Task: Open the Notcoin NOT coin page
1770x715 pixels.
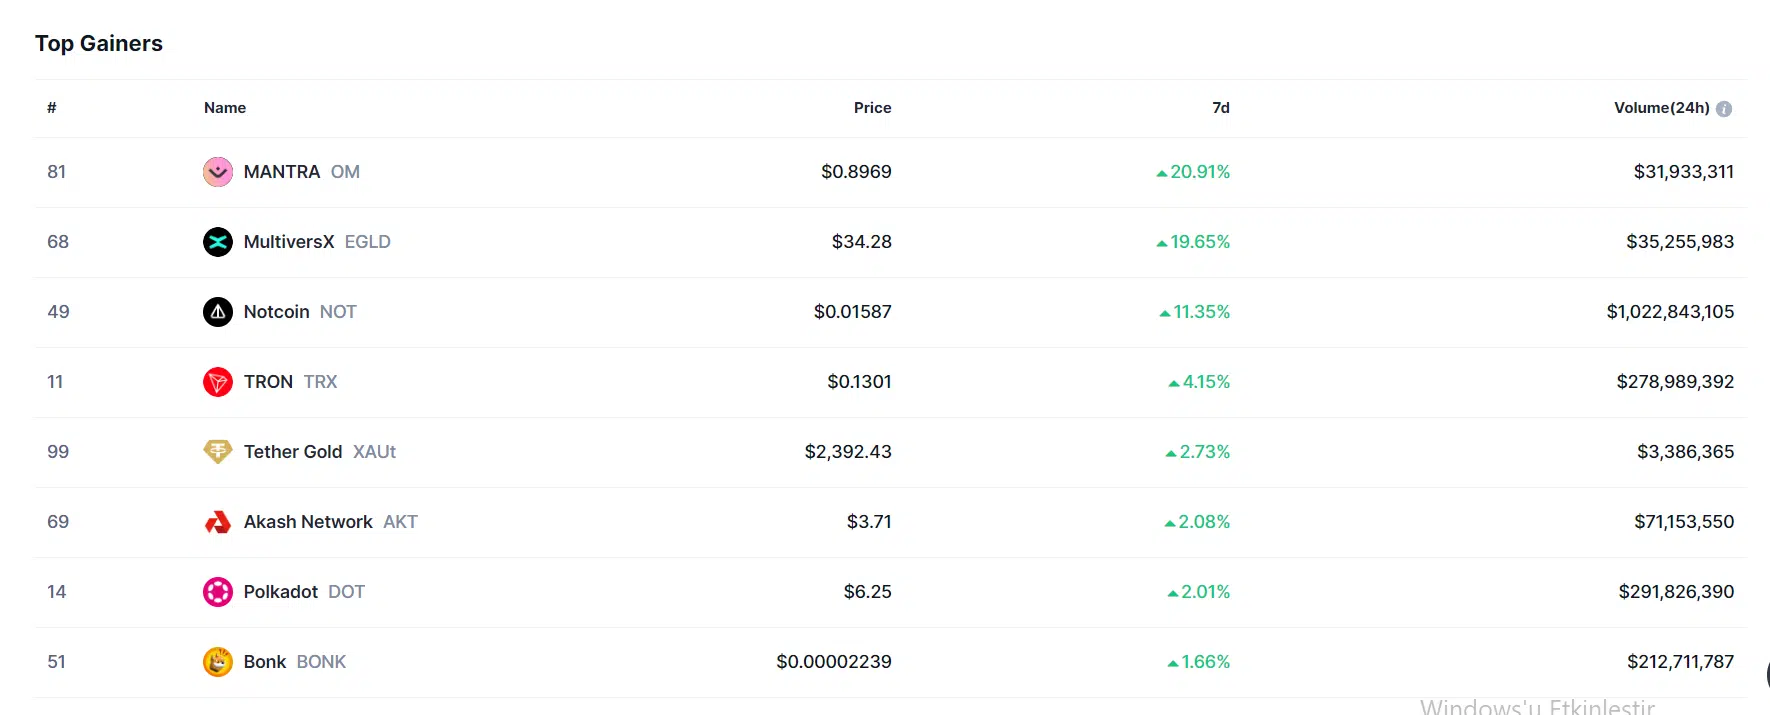Action: coord(277,312)
